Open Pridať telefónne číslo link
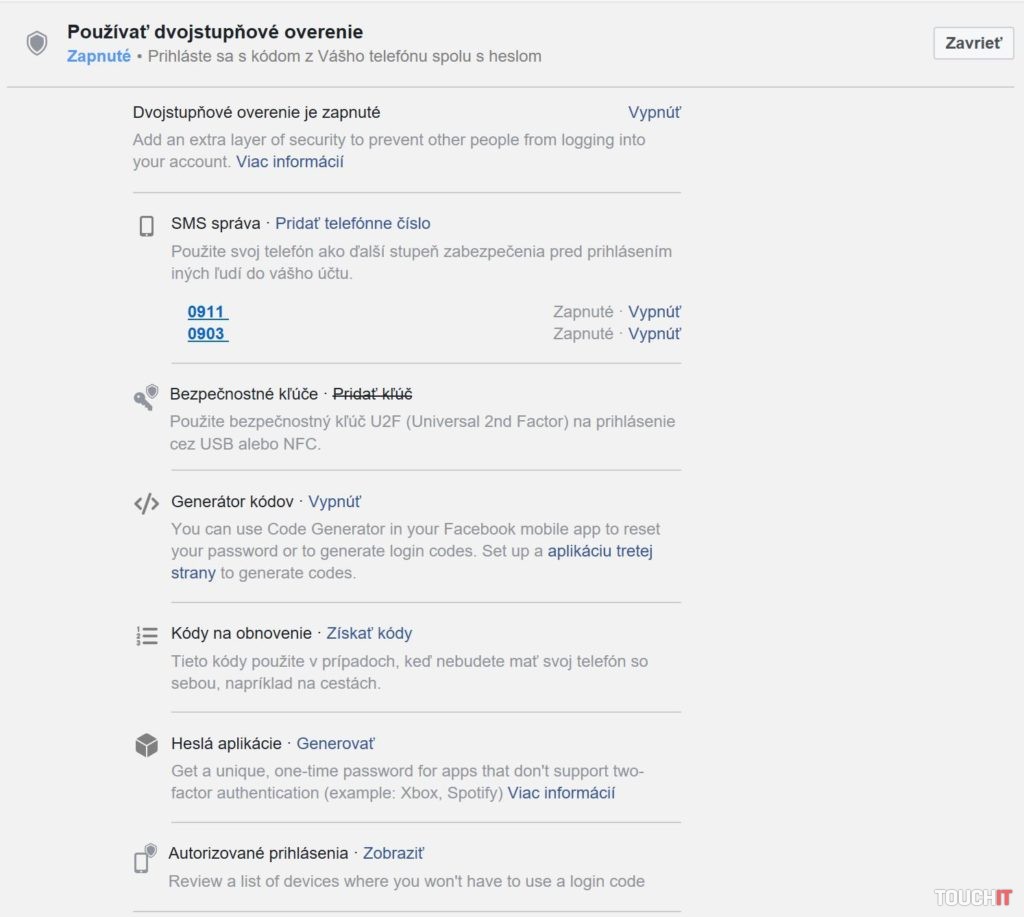The image size is (1024, 917). tap(353, 224)
